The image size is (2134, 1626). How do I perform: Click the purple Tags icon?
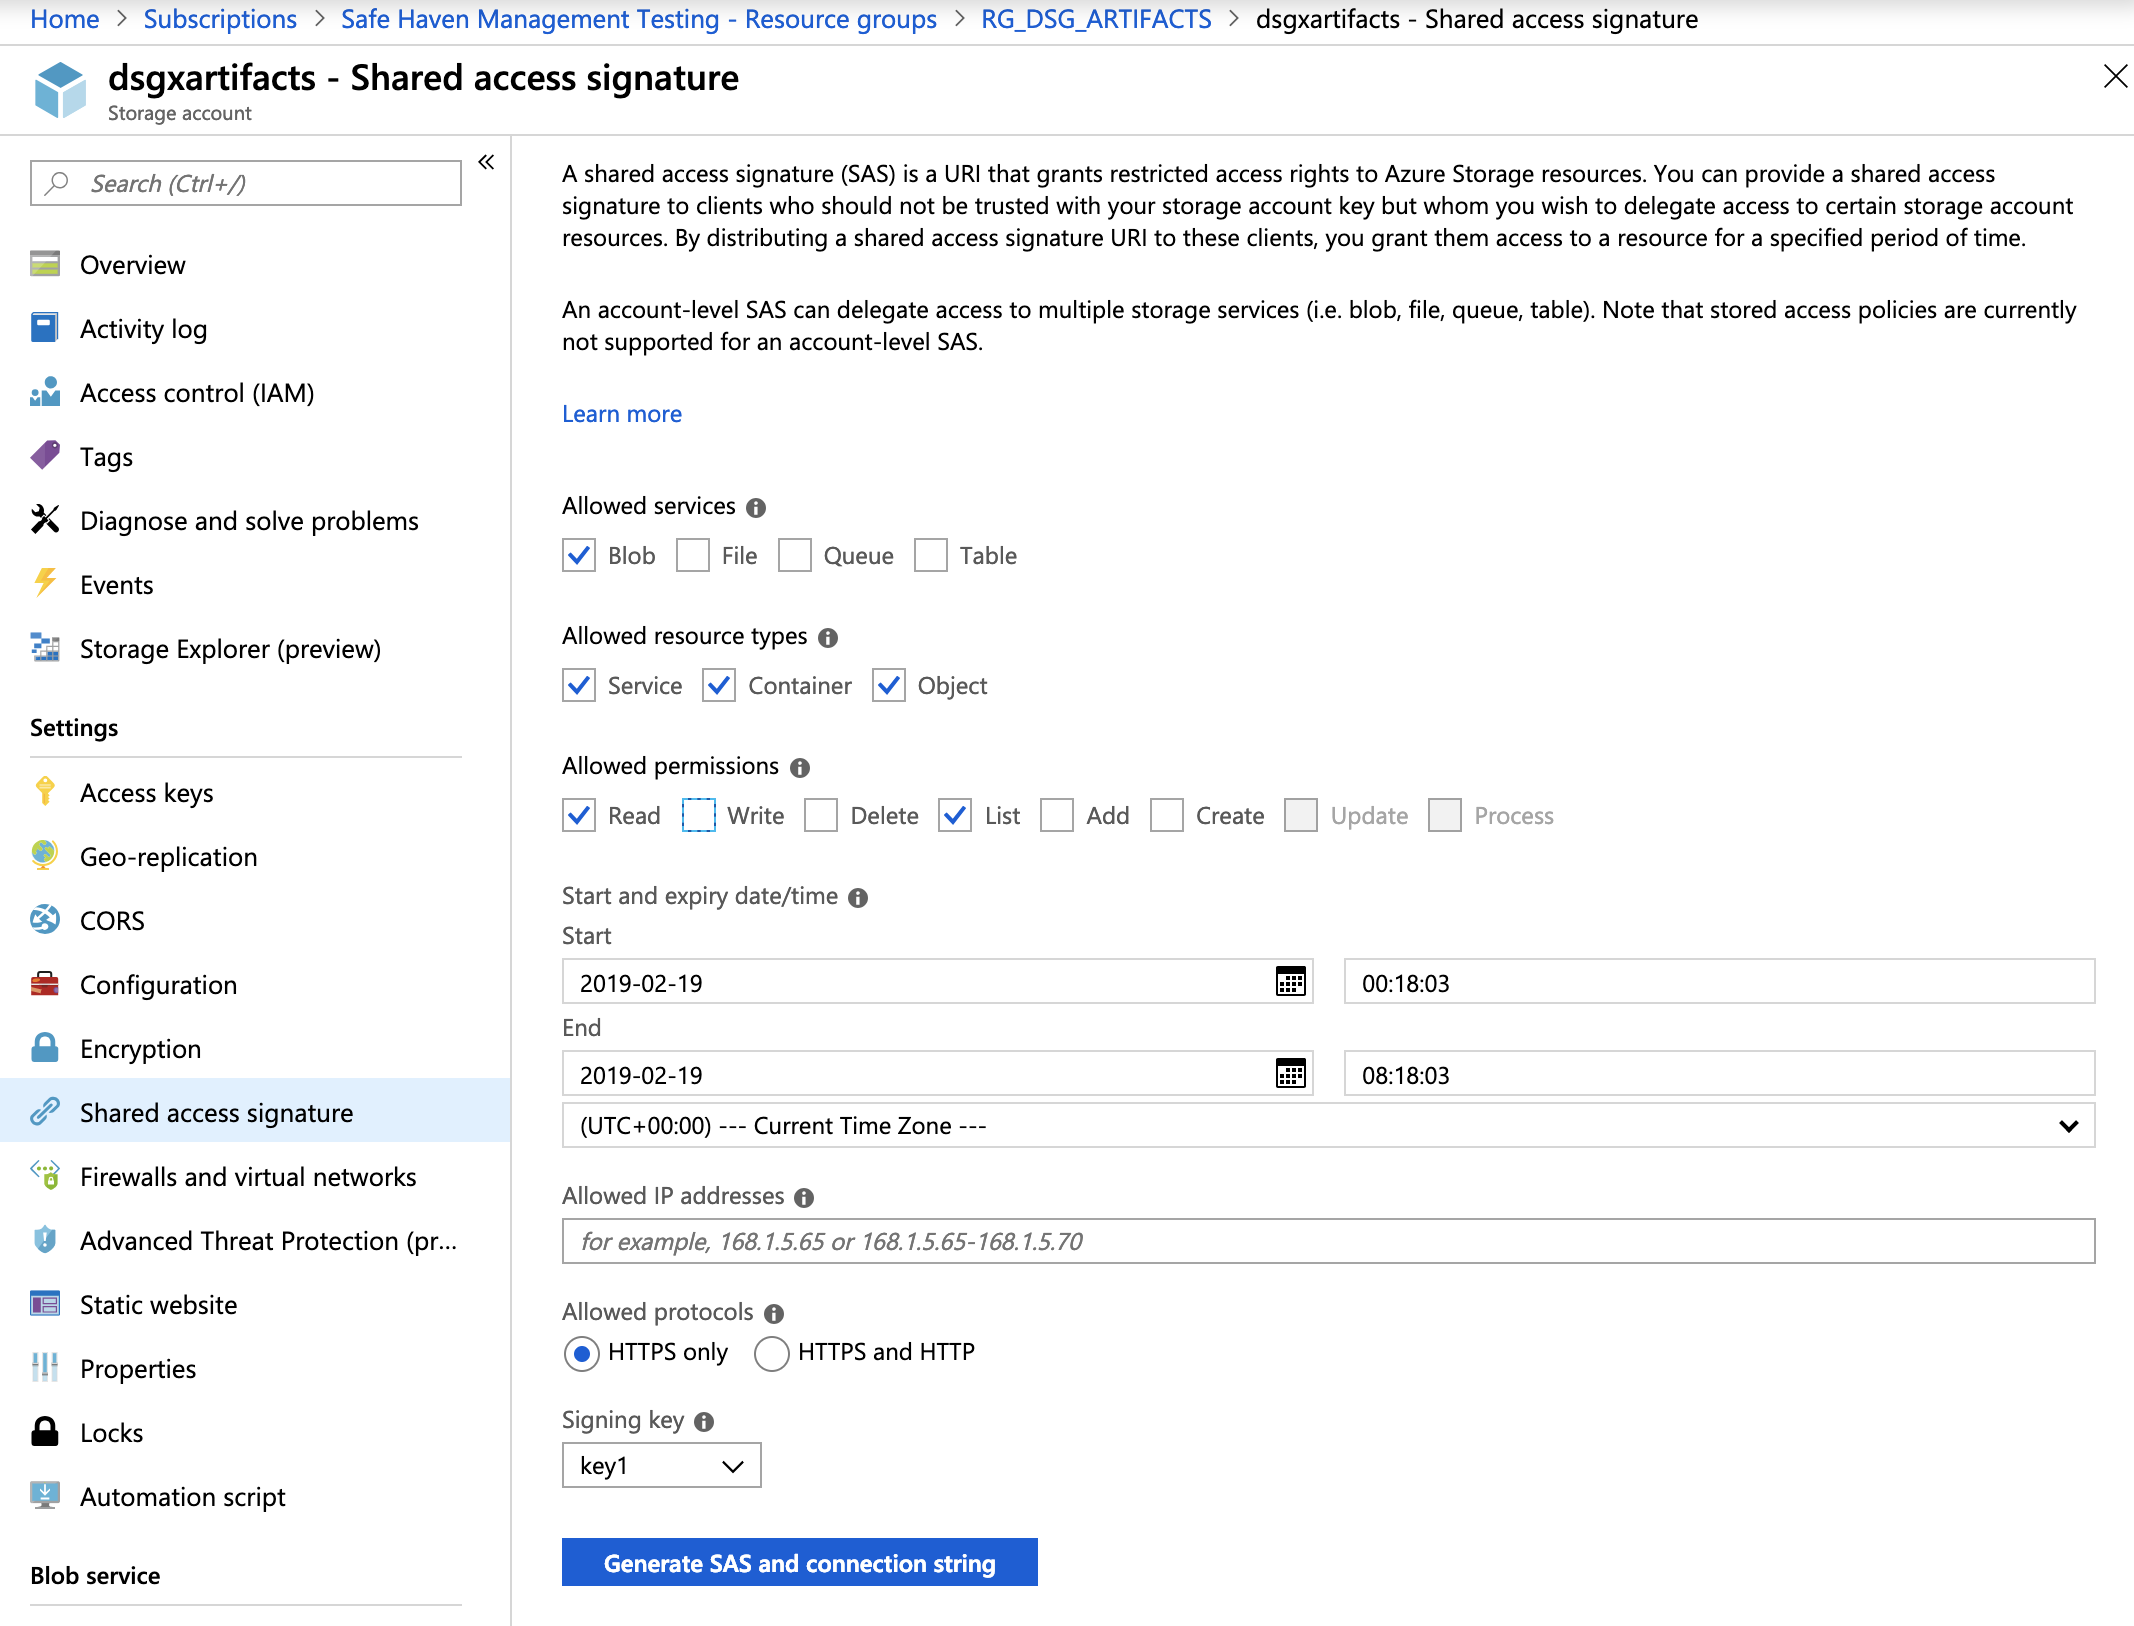pyautogui.click(x=45, y=456)
